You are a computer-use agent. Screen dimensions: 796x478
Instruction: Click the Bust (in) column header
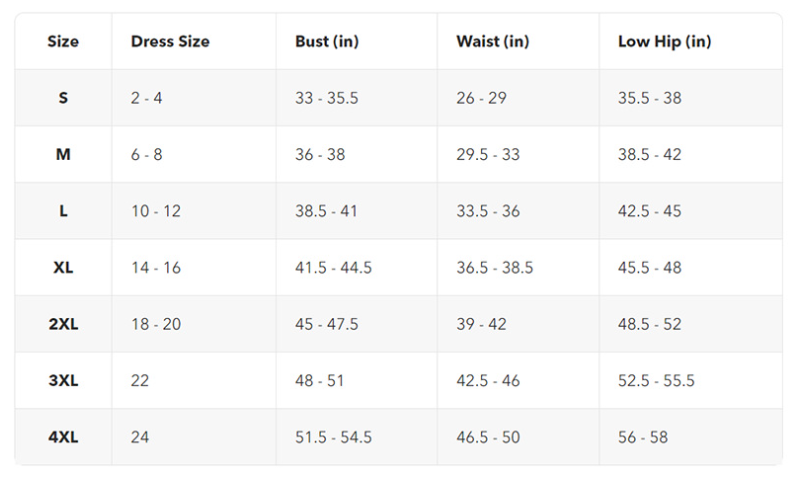[x=327, y=42]
